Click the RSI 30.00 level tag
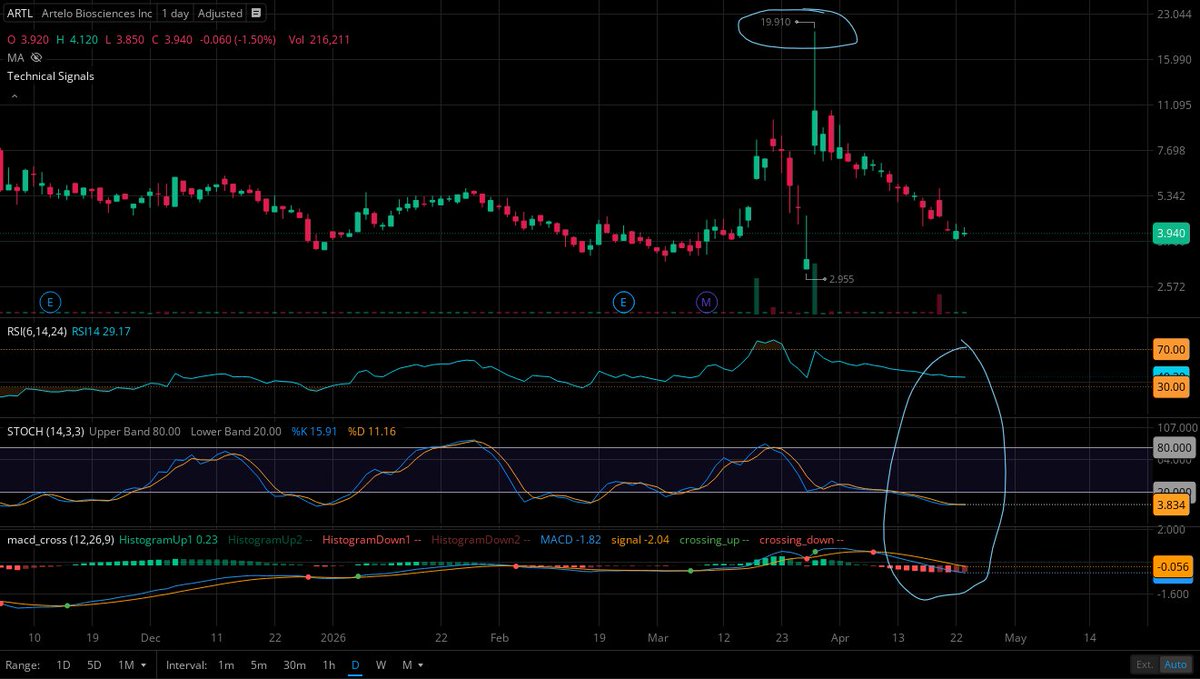This screenshot has width=1200, height=679. (1171, 386)
